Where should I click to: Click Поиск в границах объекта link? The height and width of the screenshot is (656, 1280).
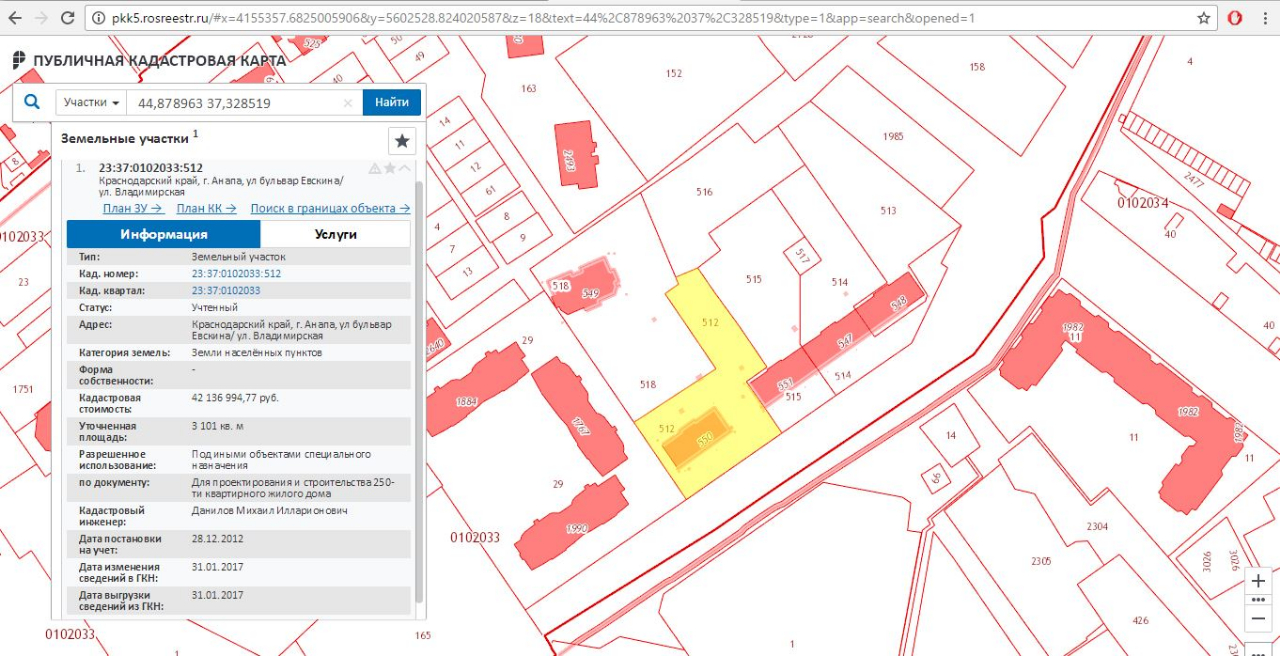tap(330, 208)
